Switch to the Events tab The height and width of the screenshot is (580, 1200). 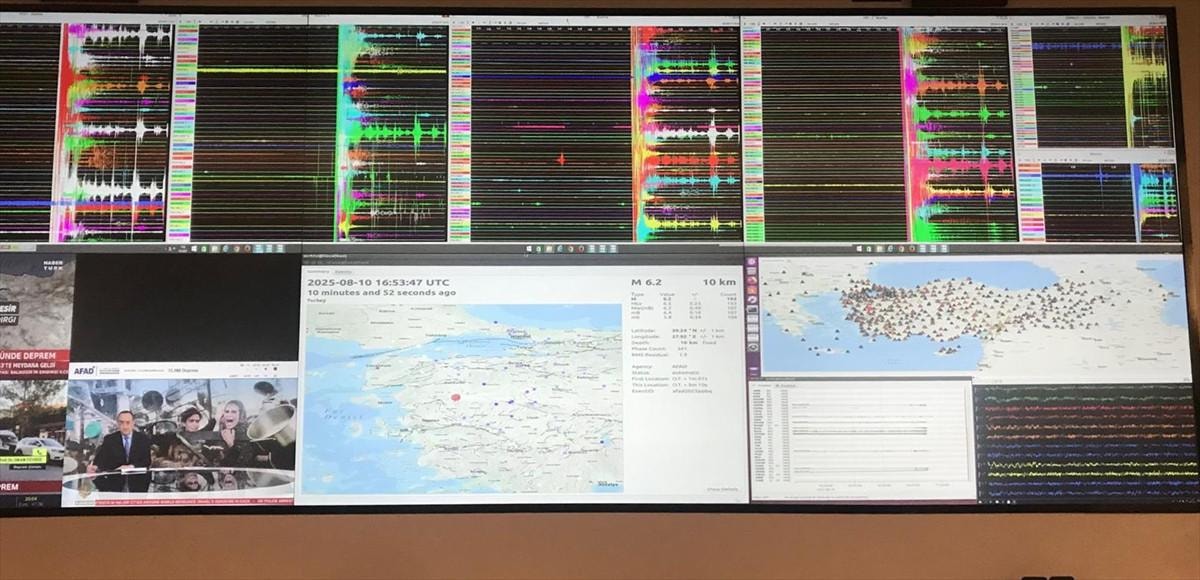[x=343, y=271]
